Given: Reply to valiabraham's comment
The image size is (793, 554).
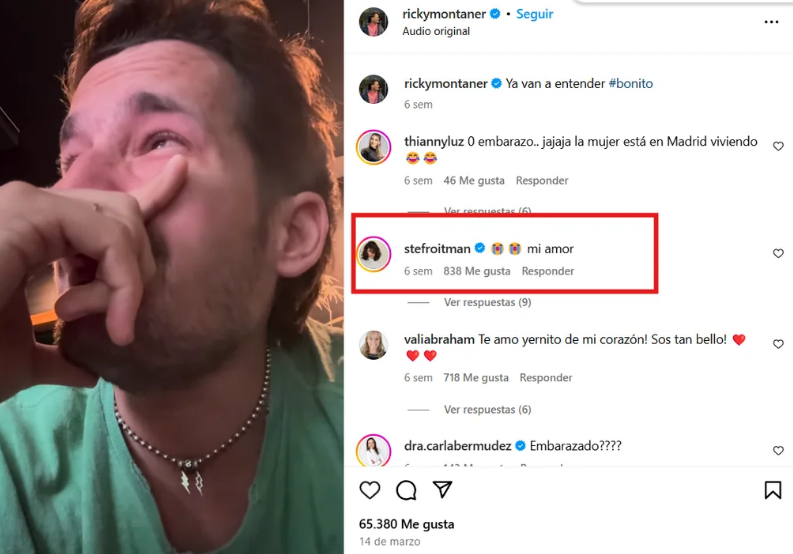Looking at the screenshot, I should (546, 378).
